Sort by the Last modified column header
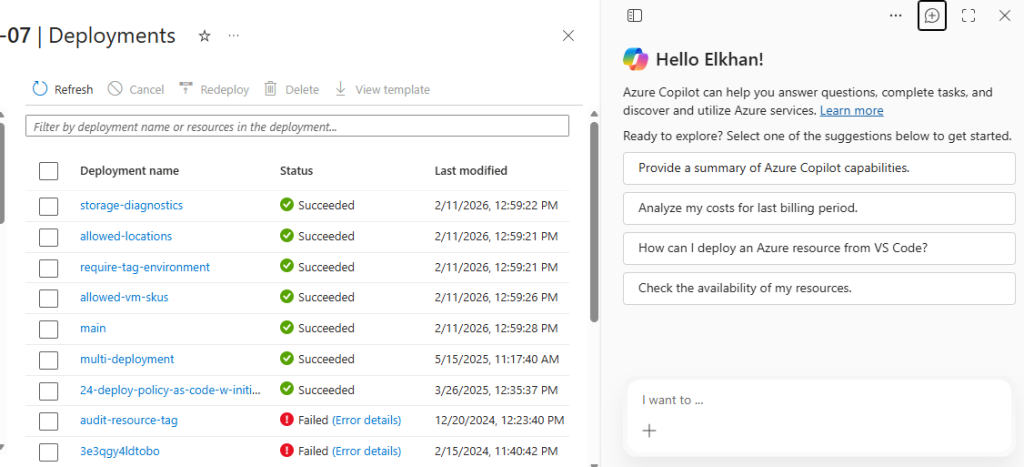 [470, 171]
